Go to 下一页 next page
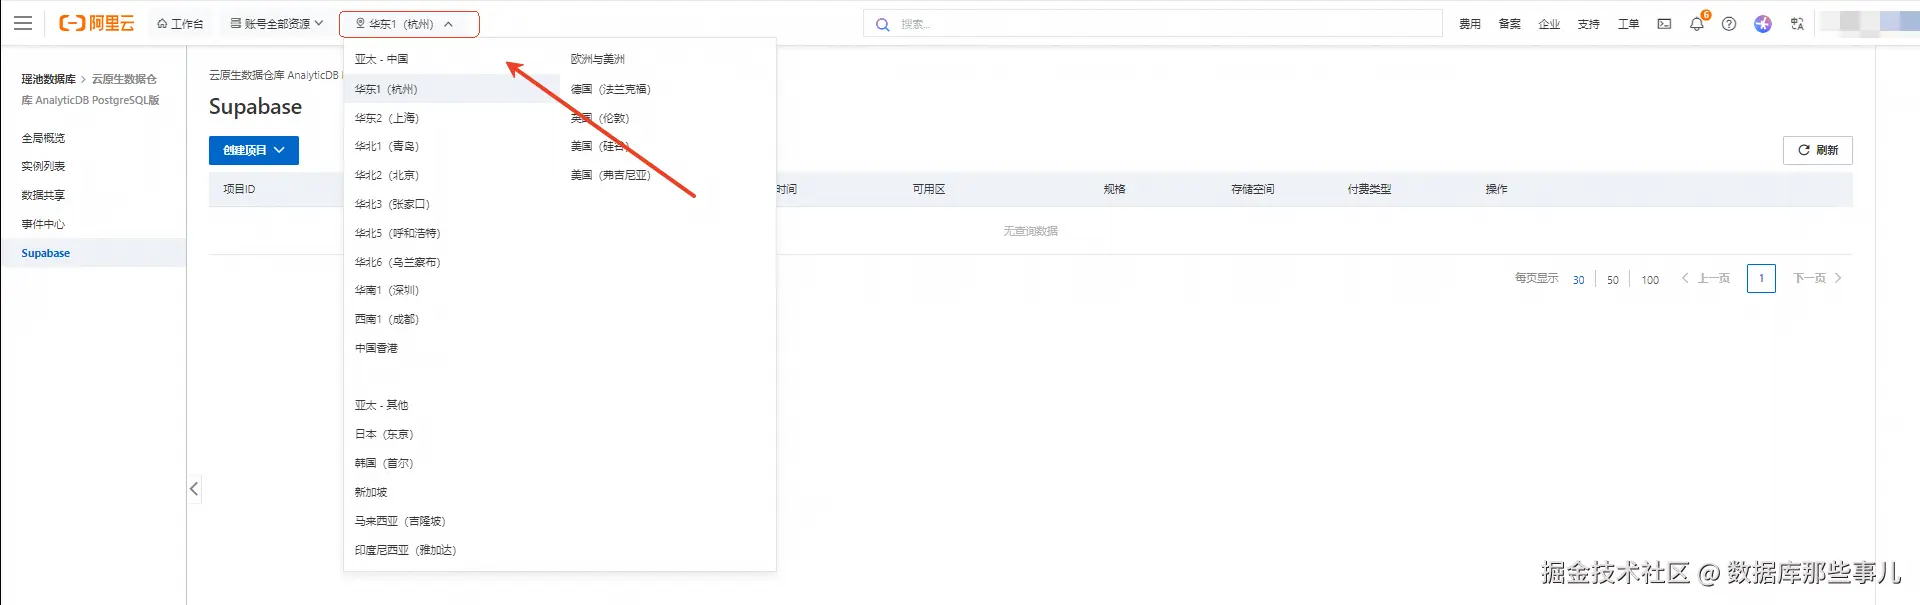 point(1817,278)
